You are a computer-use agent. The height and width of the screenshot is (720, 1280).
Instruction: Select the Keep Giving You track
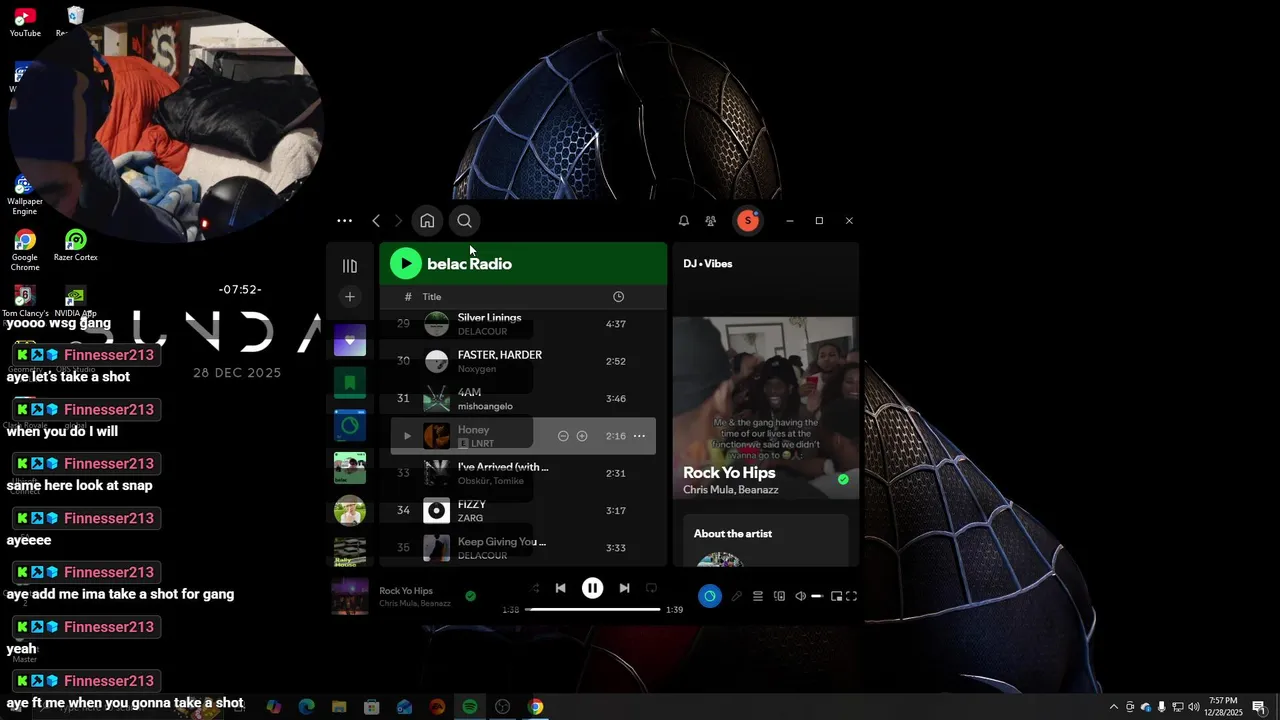tap(523, 548)
